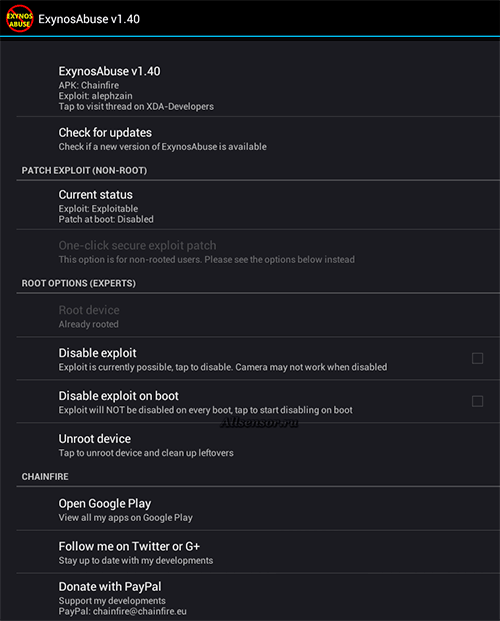
Task: Tick the Disable exploit on boot checkbox
Action: (477, 401)
